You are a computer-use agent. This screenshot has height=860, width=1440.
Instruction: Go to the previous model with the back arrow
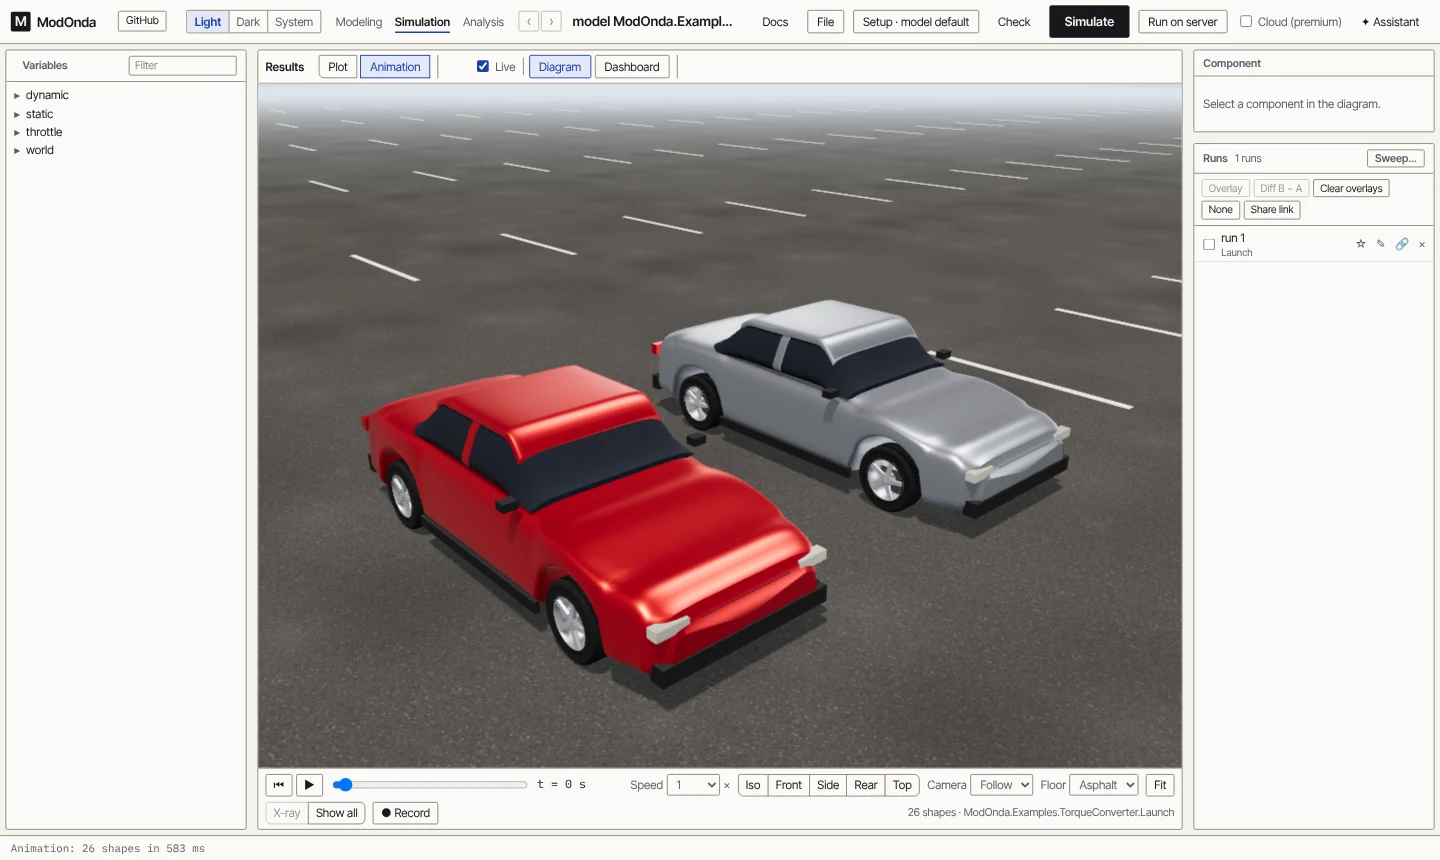click(x=529, y=21)
